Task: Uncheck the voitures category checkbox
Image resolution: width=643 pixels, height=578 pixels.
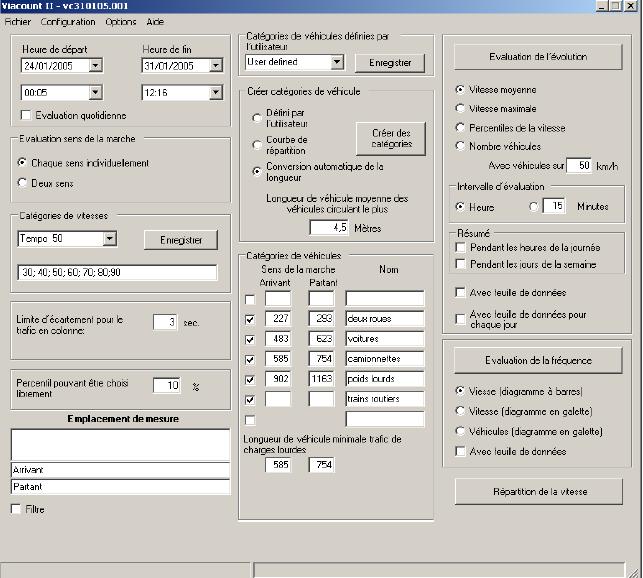Action: point(250,340)
